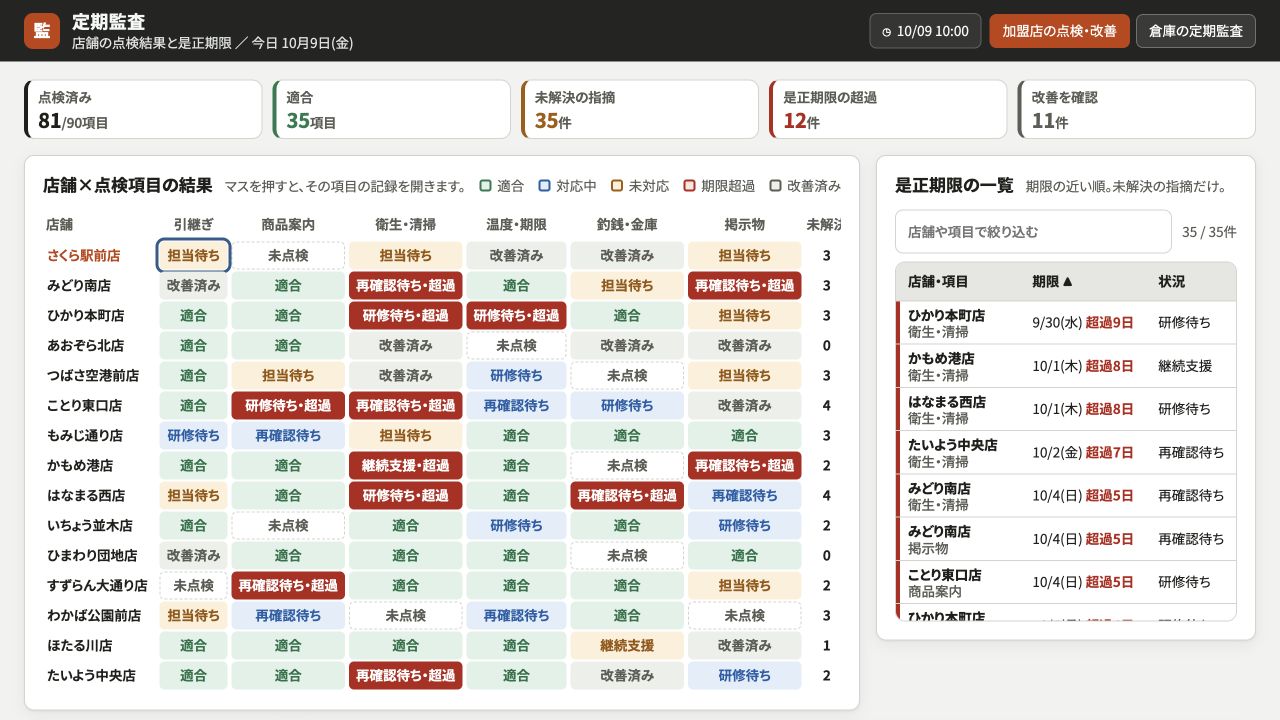Open たいよう中央店's 掲示物 研修待ち cell
This screenshot has width=1280, height=720.
point(745,676)
